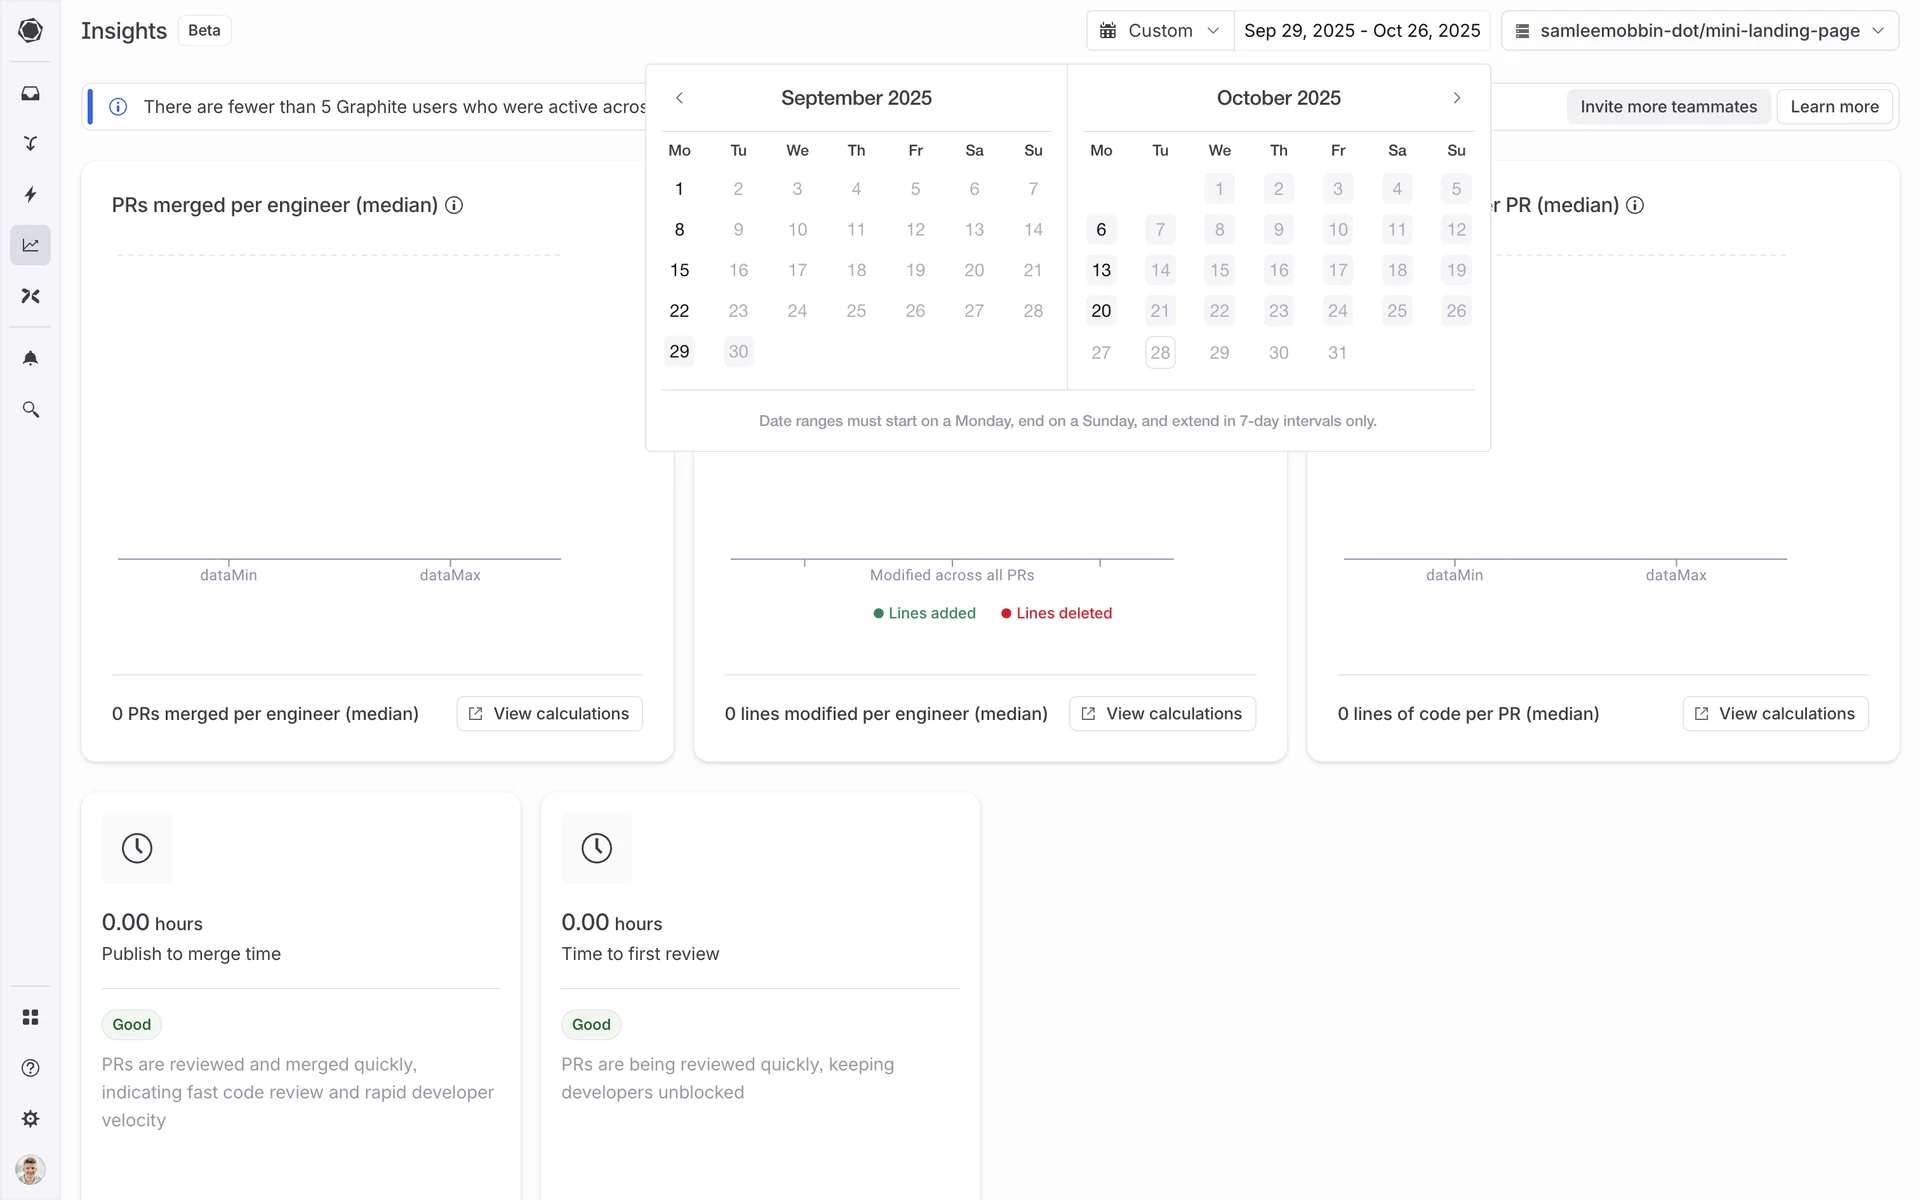Open settings gear in sidebar

pos(30,1119)
